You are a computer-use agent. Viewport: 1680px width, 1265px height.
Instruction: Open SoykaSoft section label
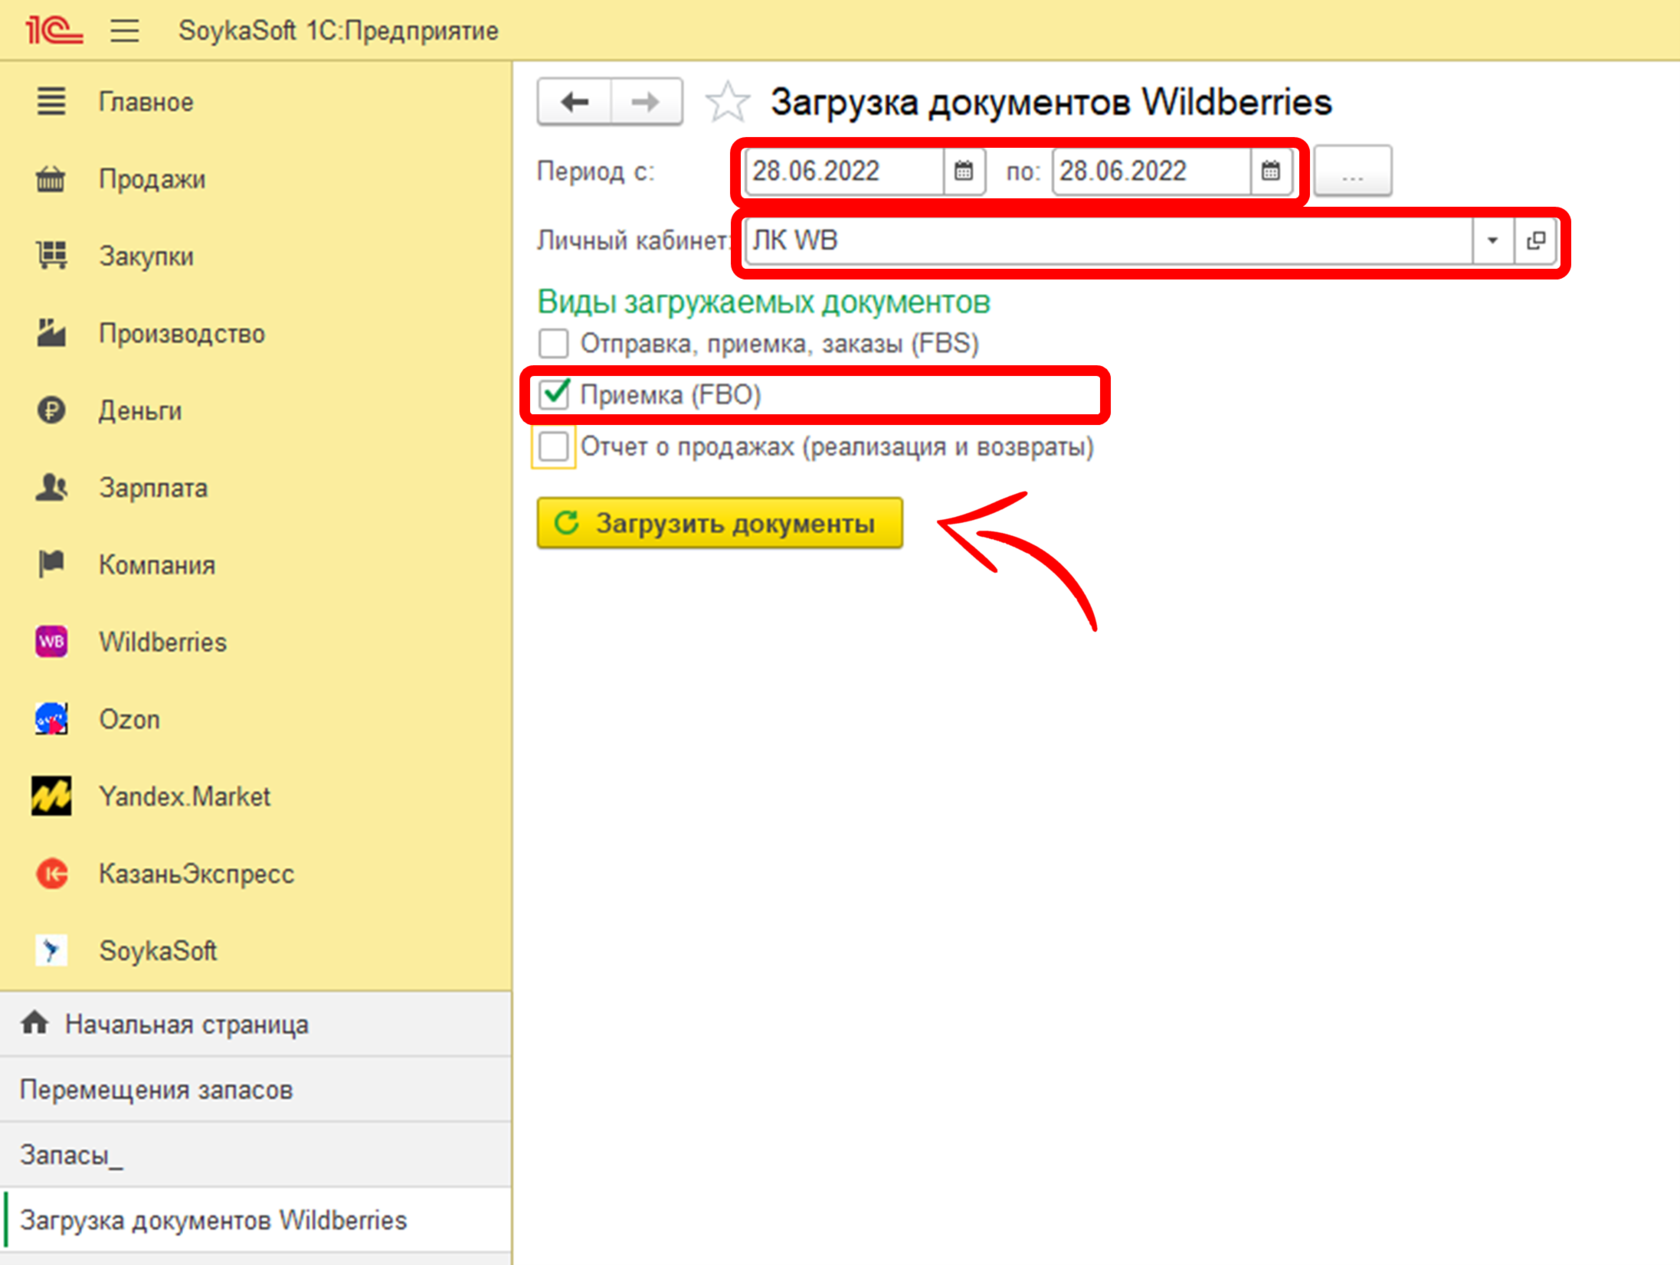coord(158,951)
